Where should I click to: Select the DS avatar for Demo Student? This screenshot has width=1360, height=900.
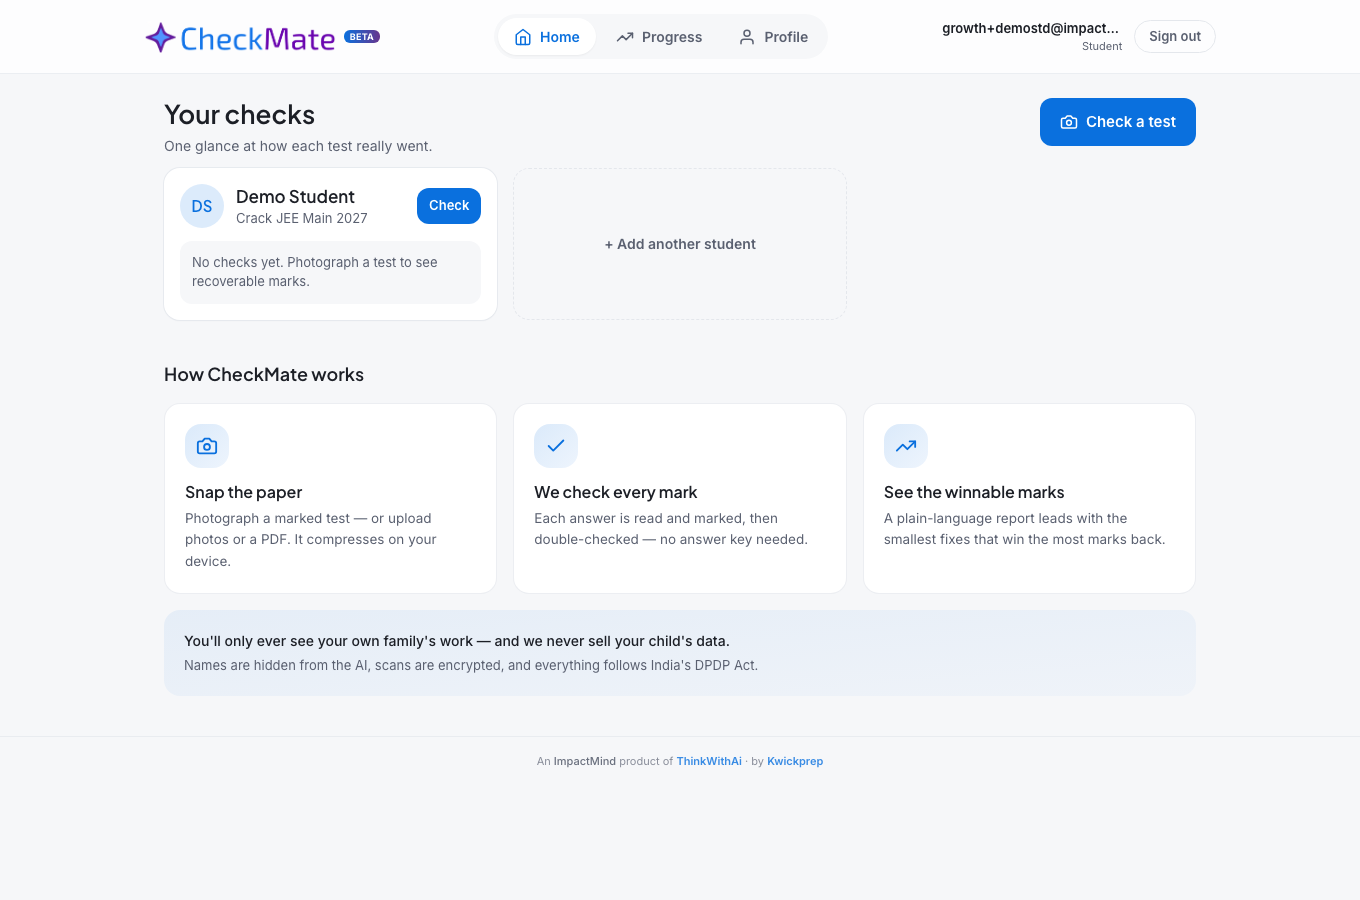click(x=202, y=206)
